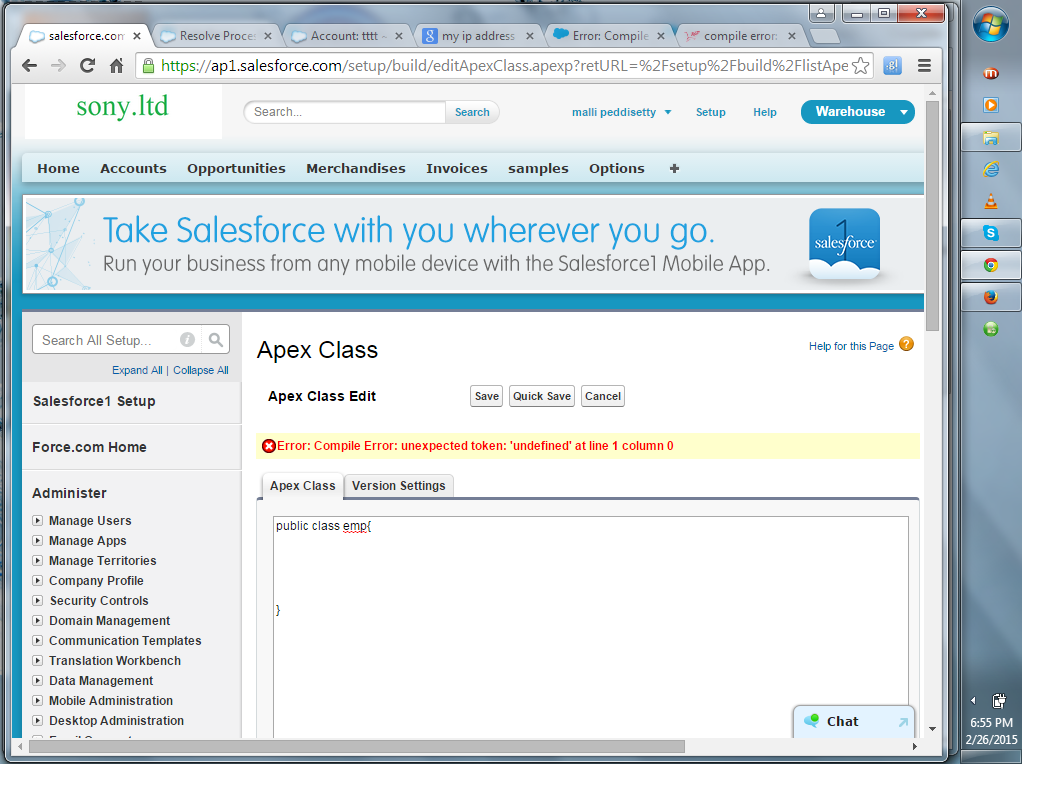This screenshot has height=788, width=1056.
Task: Open Skype from the taskbar
Action: (x=991, y=233)
